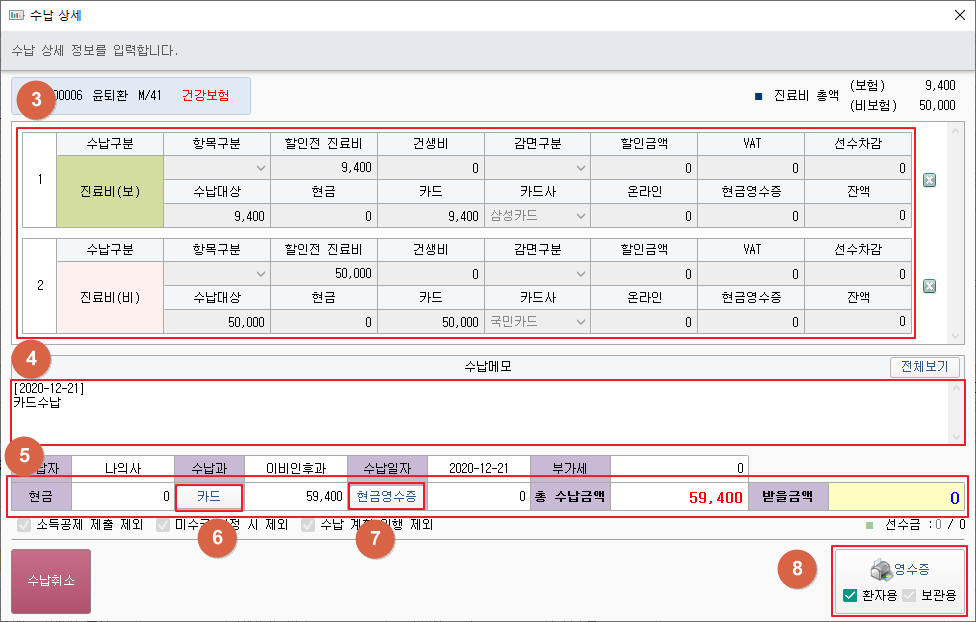The image size is (976, 622).
Task: Click the 현금 amount field in the bottom row
Action: 122,496
